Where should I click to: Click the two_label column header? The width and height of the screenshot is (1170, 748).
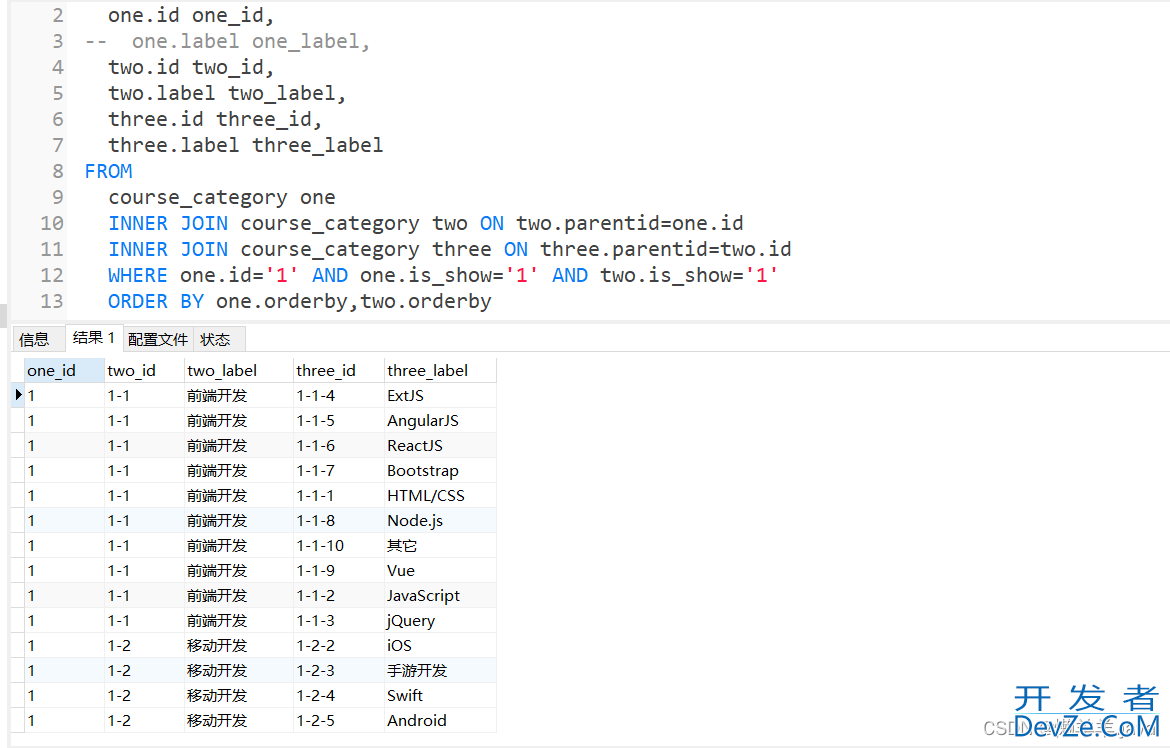(239, 370)
